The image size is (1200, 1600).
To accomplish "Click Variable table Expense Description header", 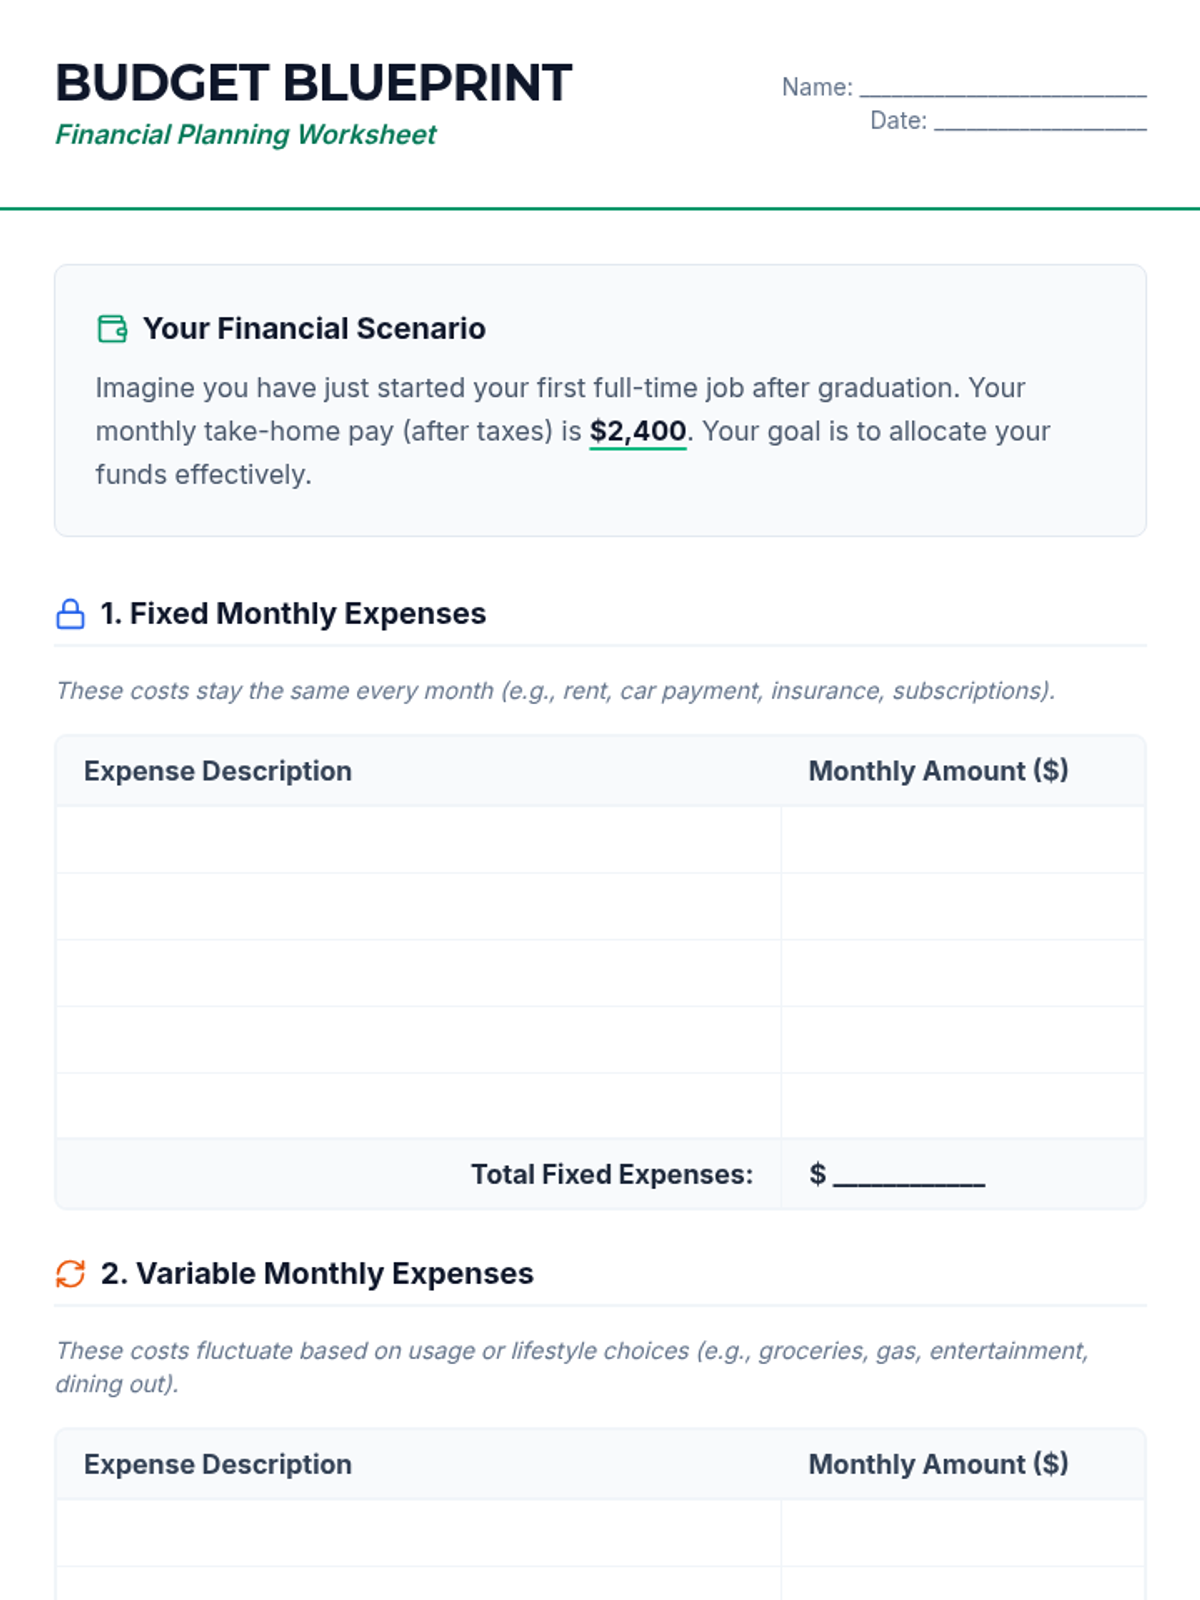I will pos(218,1464).
